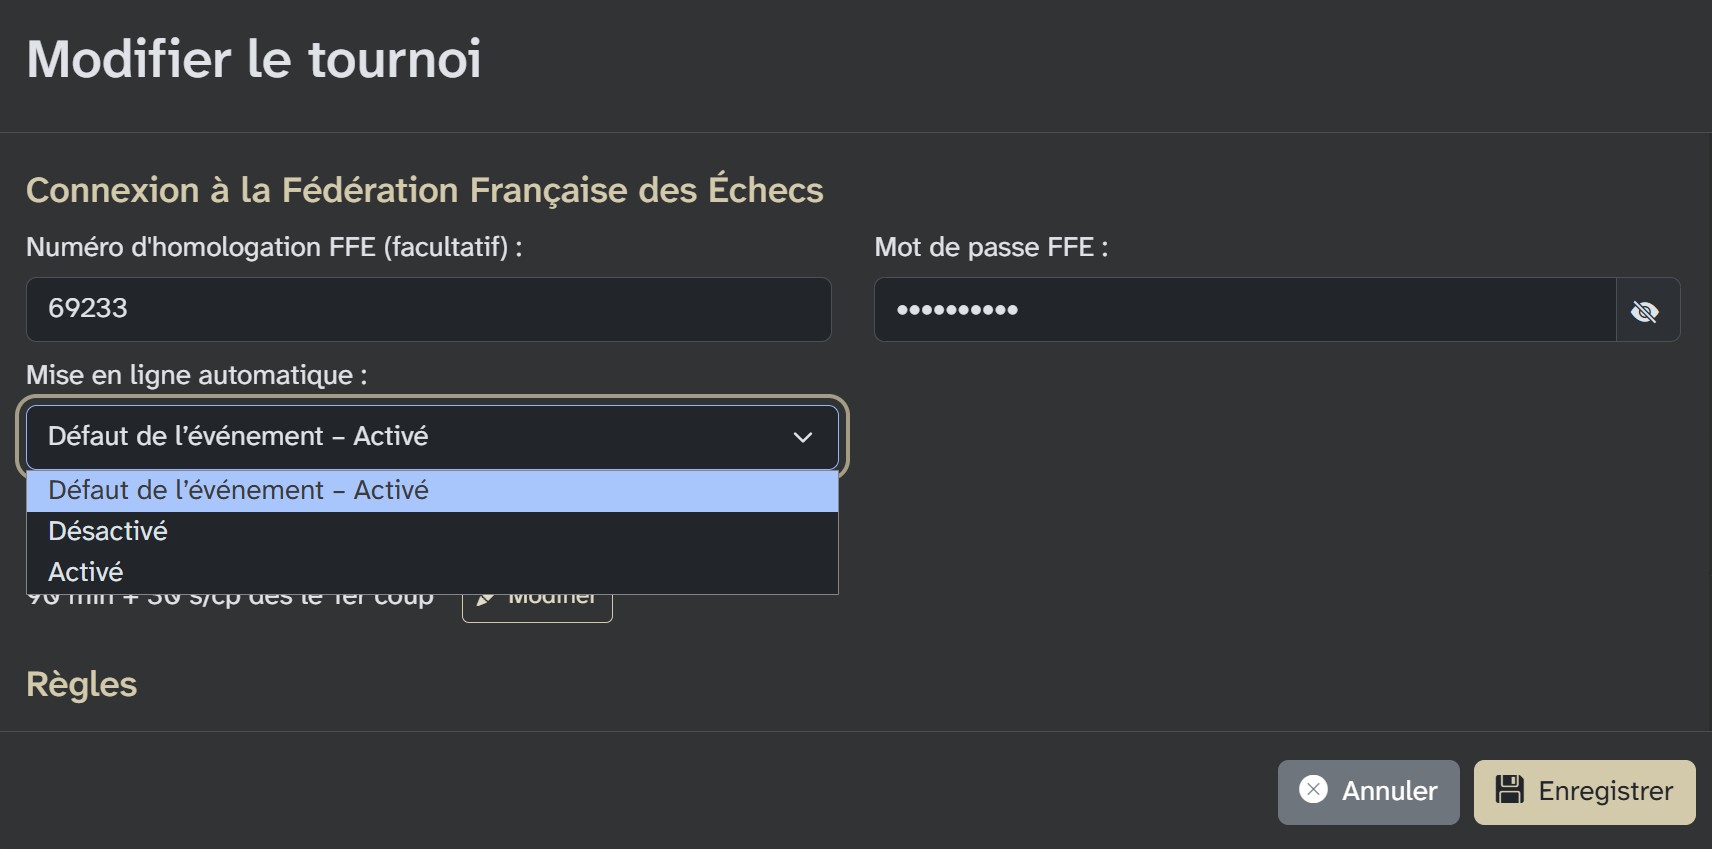The width and height of the screenshot is (1712, 849).
Task: Click the floppy disk icon on Enregistrer
Action: click(x=1510, y=791)
